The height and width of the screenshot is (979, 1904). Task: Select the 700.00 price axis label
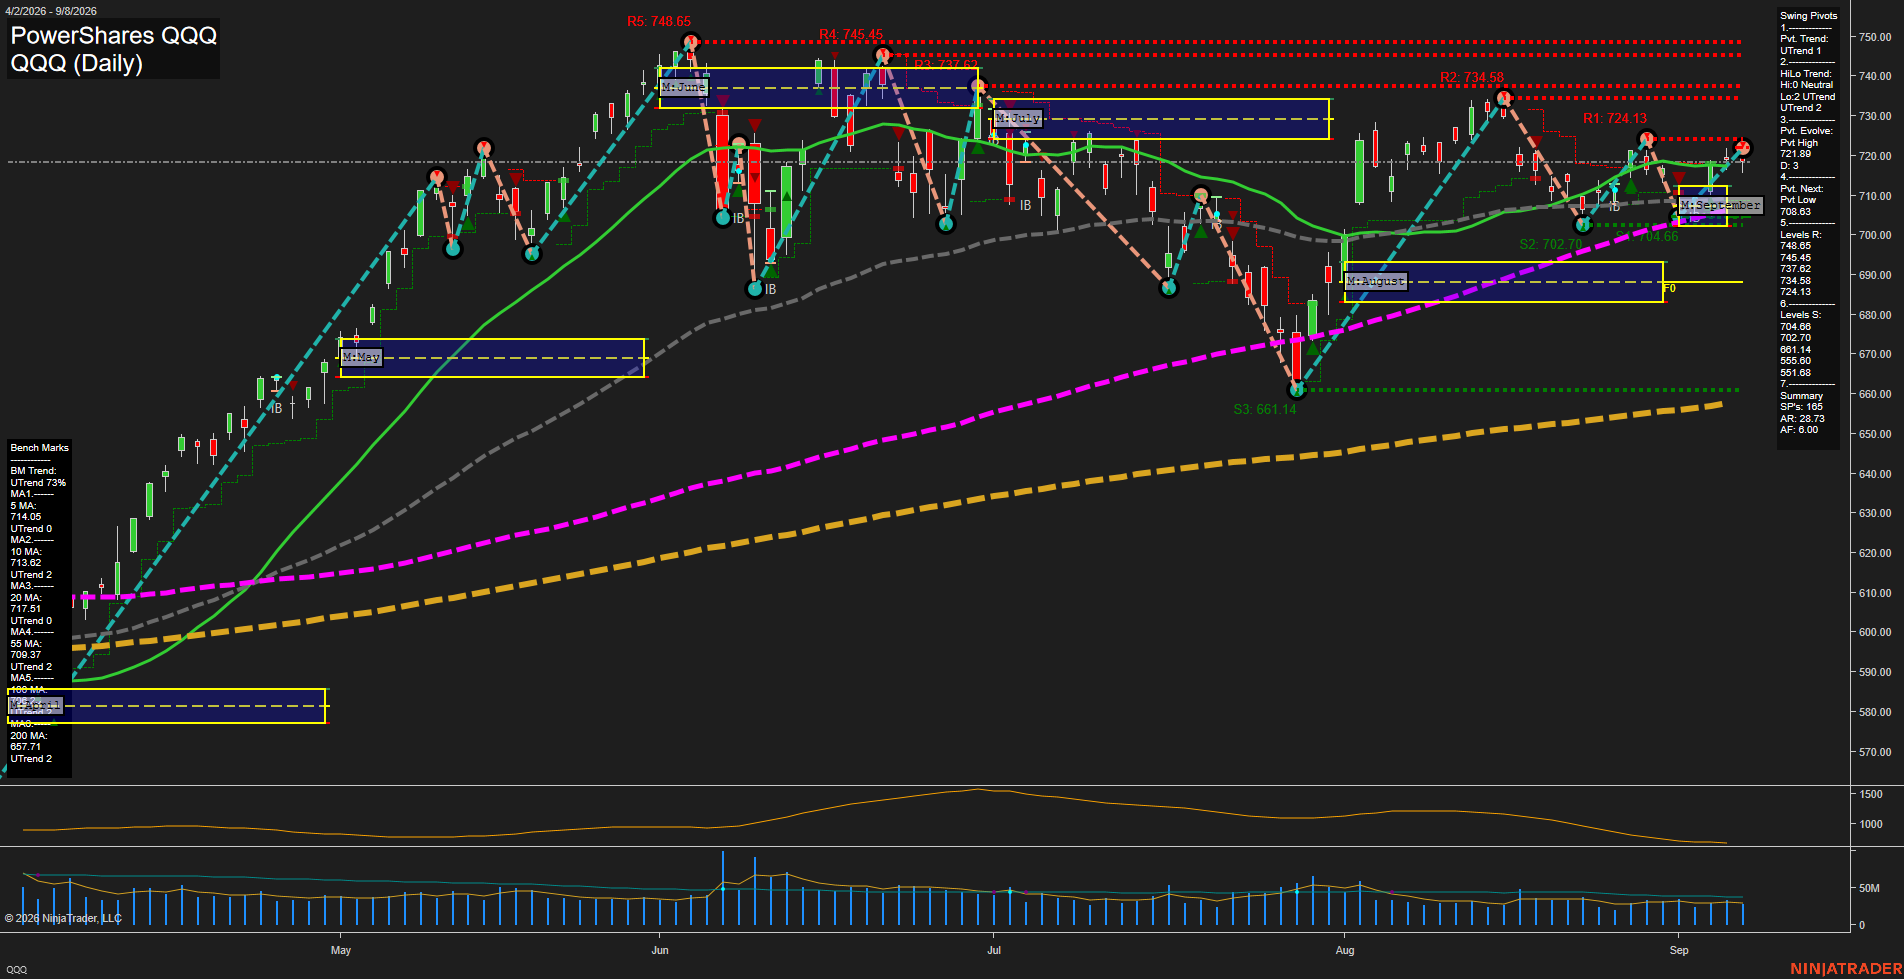pyautogui.click(x=1875, y=235)
